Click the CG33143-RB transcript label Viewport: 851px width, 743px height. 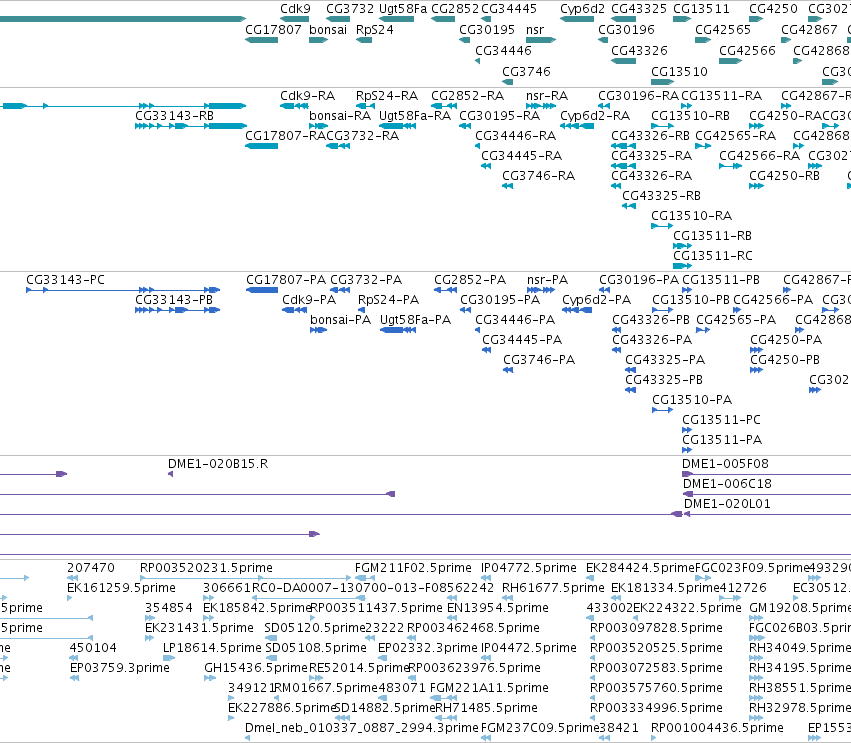pyautogui.click(x=174, y=116)
